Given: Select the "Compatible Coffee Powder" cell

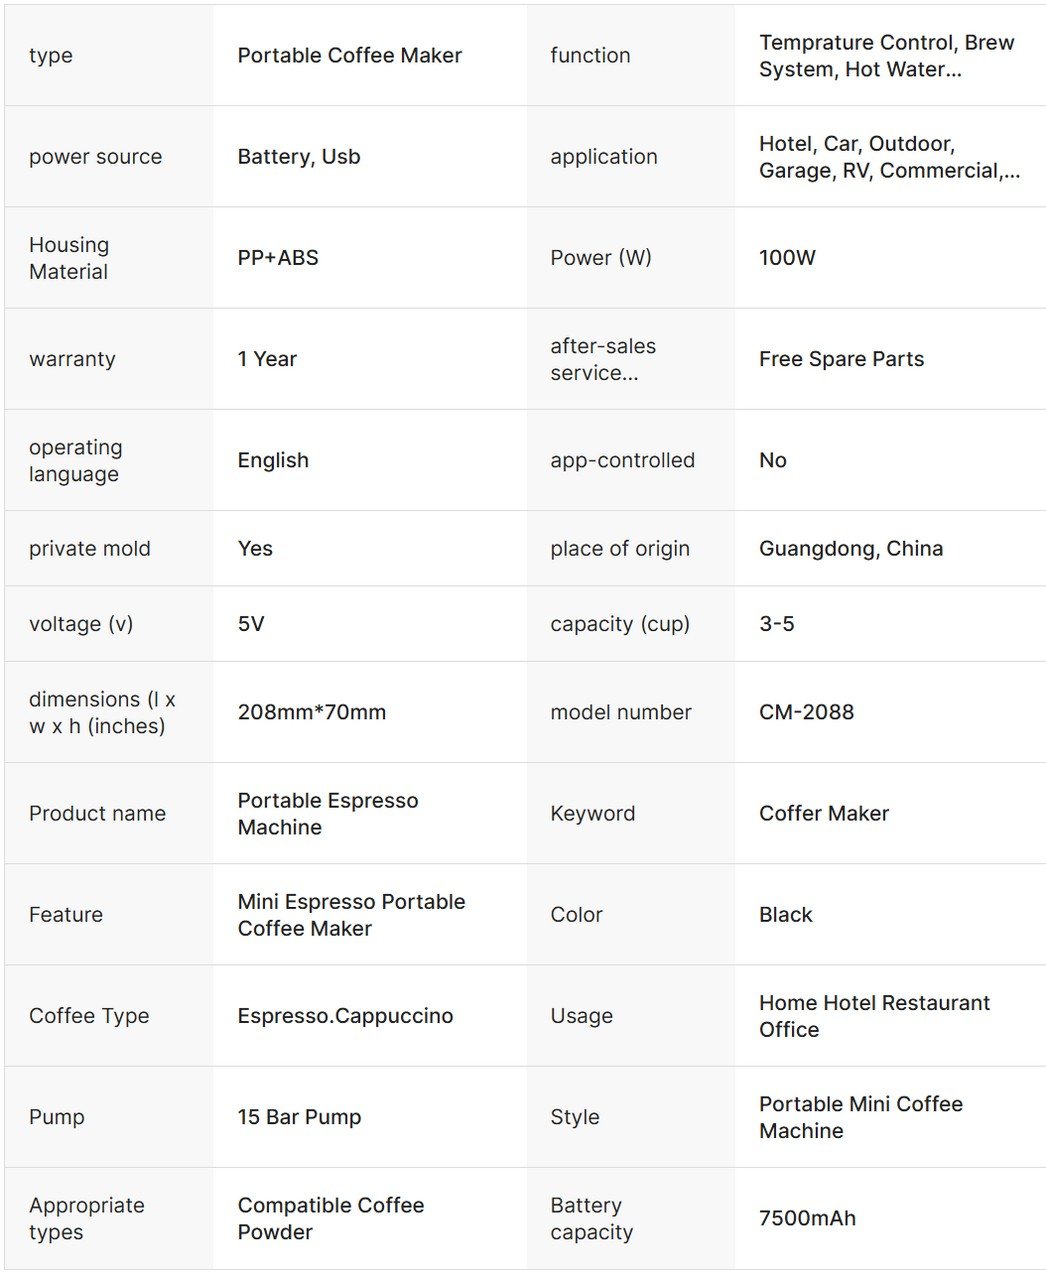Looking at the screenshot, I should (330, 1218).
